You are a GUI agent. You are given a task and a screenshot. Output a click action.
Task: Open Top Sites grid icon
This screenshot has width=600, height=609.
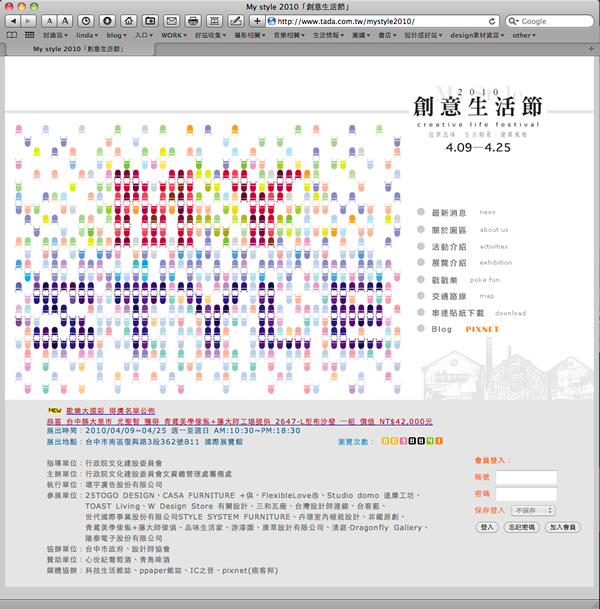pyautogui.click(x=30, y=35)
